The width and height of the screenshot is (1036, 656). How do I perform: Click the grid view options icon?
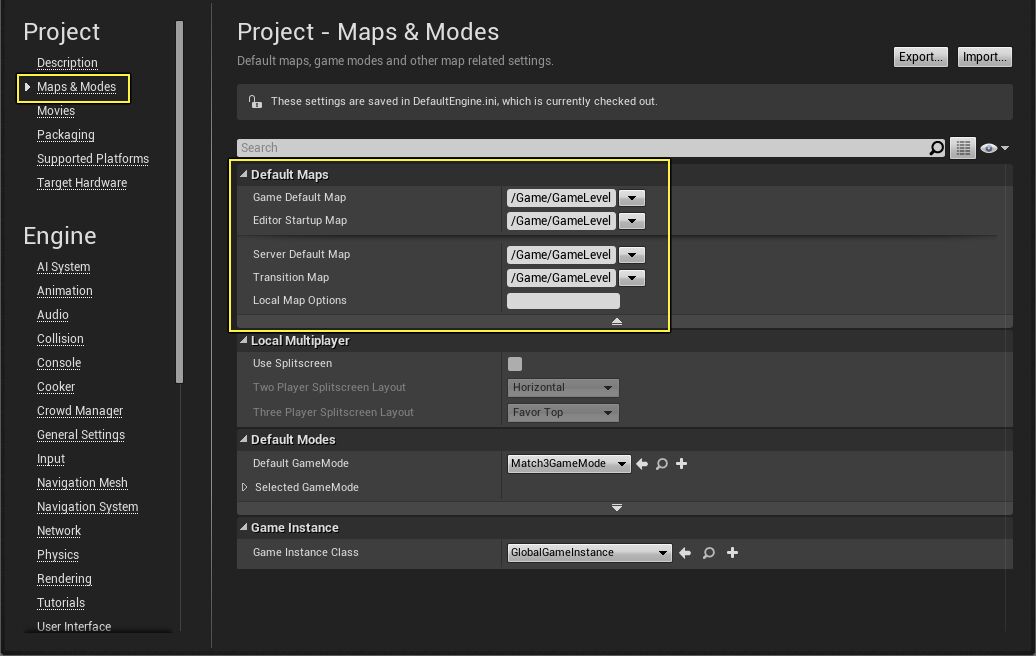point(962,148)
